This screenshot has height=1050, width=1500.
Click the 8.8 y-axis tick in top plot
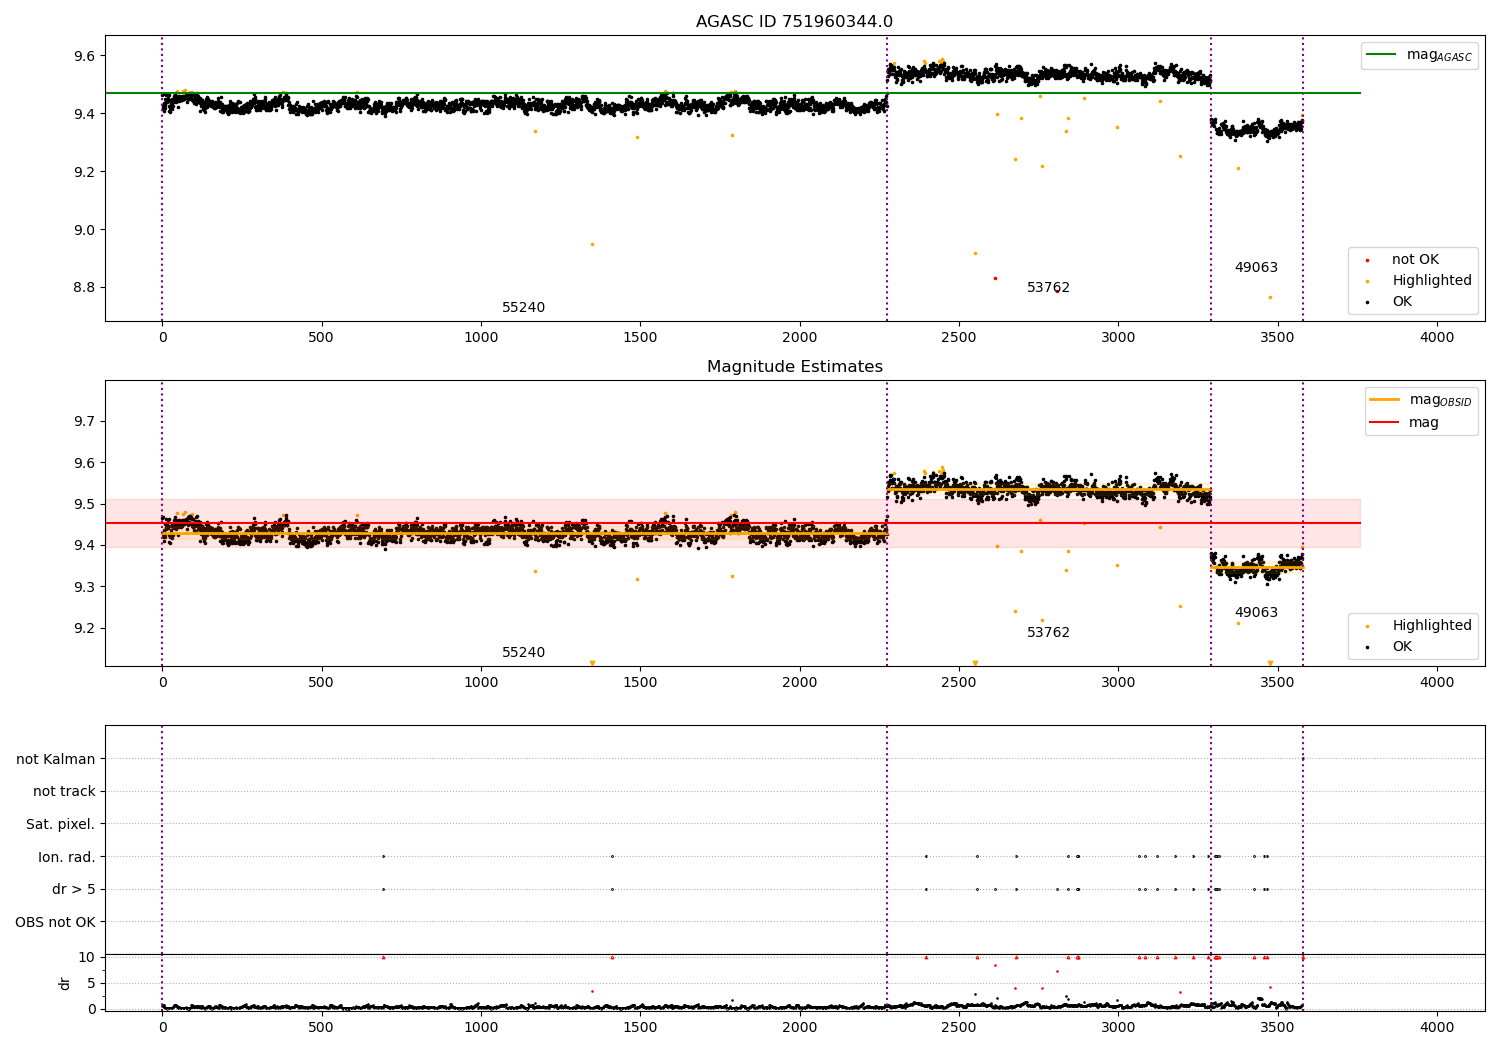tap(82, 288)
